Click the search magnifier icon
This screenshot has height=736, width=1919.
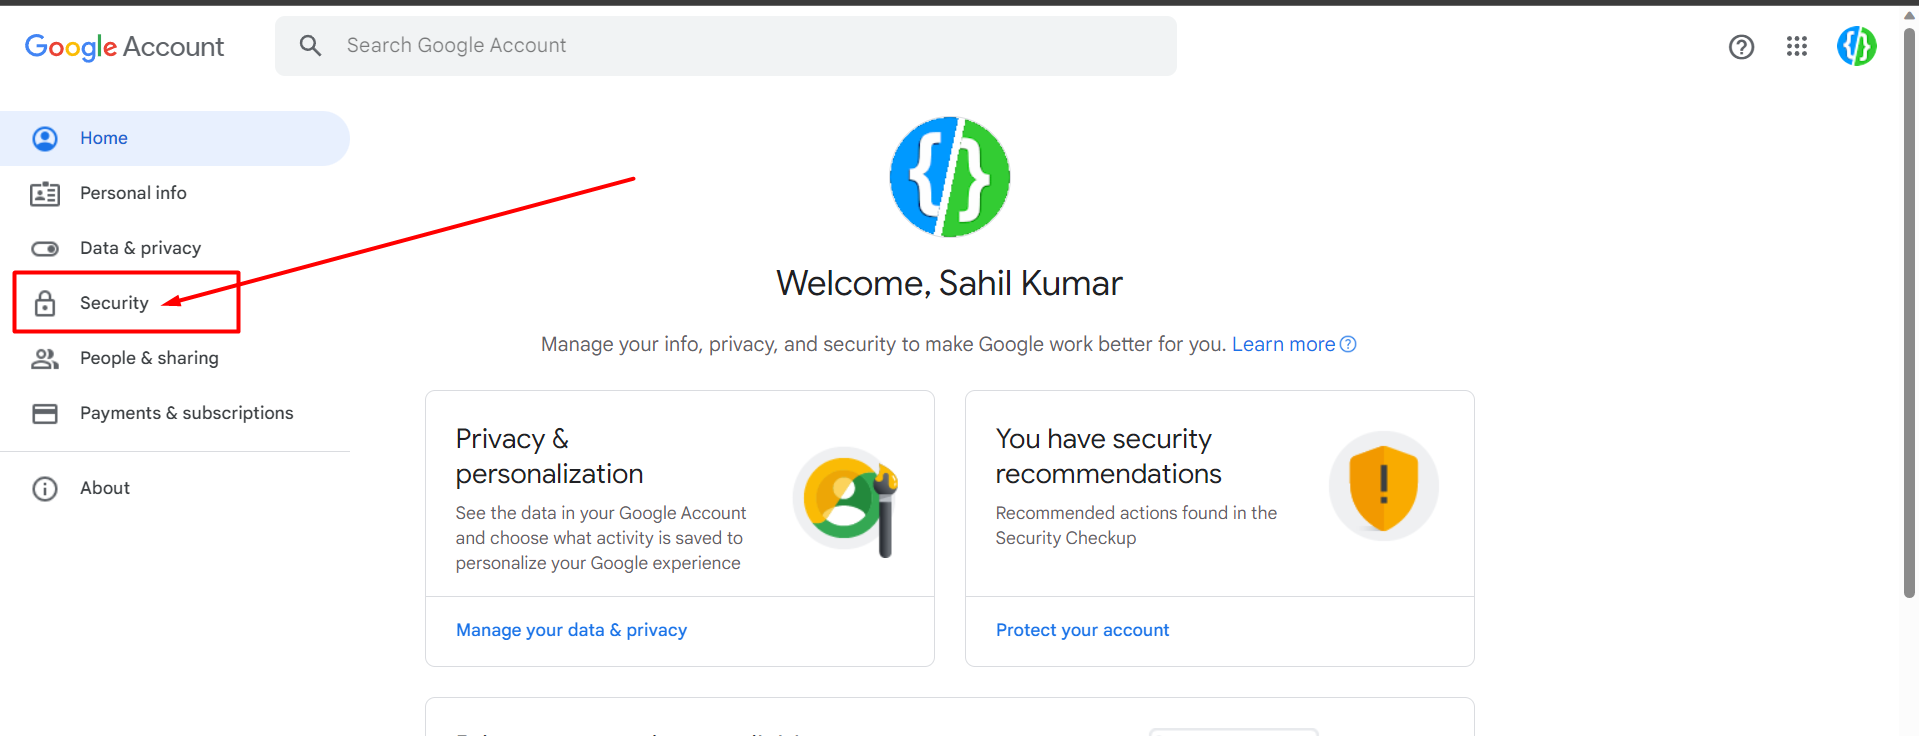click(310, 45)
